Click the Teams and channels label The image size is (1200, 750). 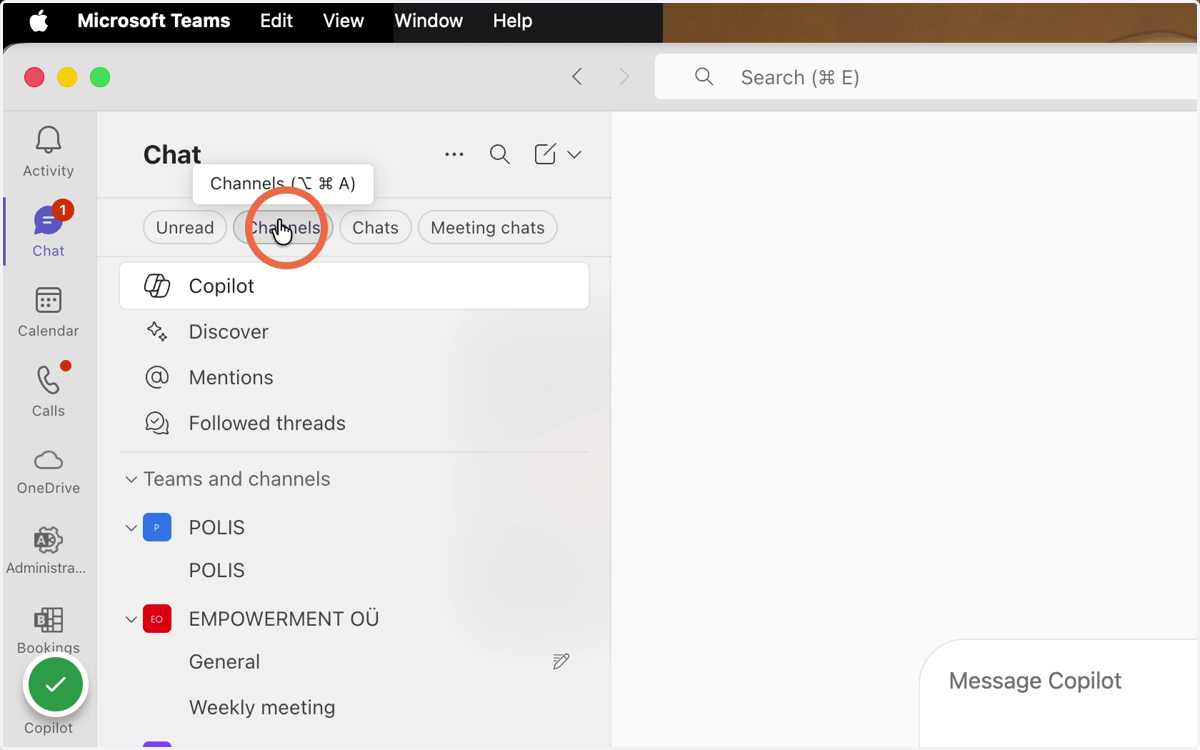pyautogui.click(x=237, y=480)
